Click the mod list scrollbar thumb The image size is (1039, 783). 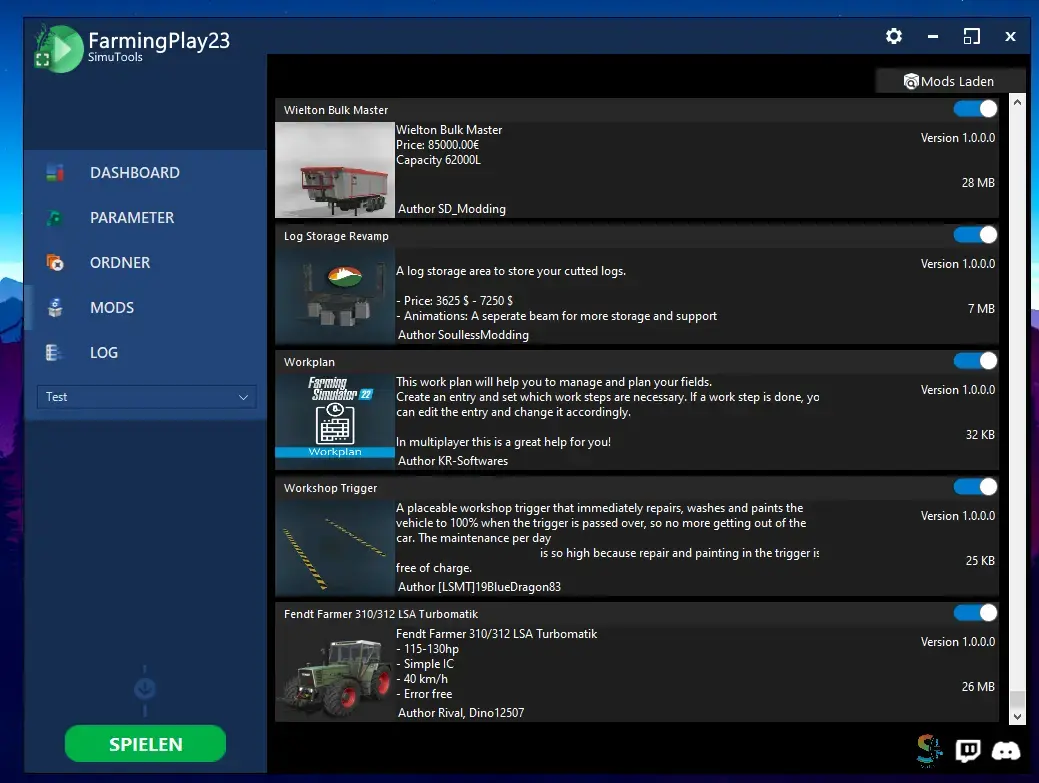[x=1017, y=699]
